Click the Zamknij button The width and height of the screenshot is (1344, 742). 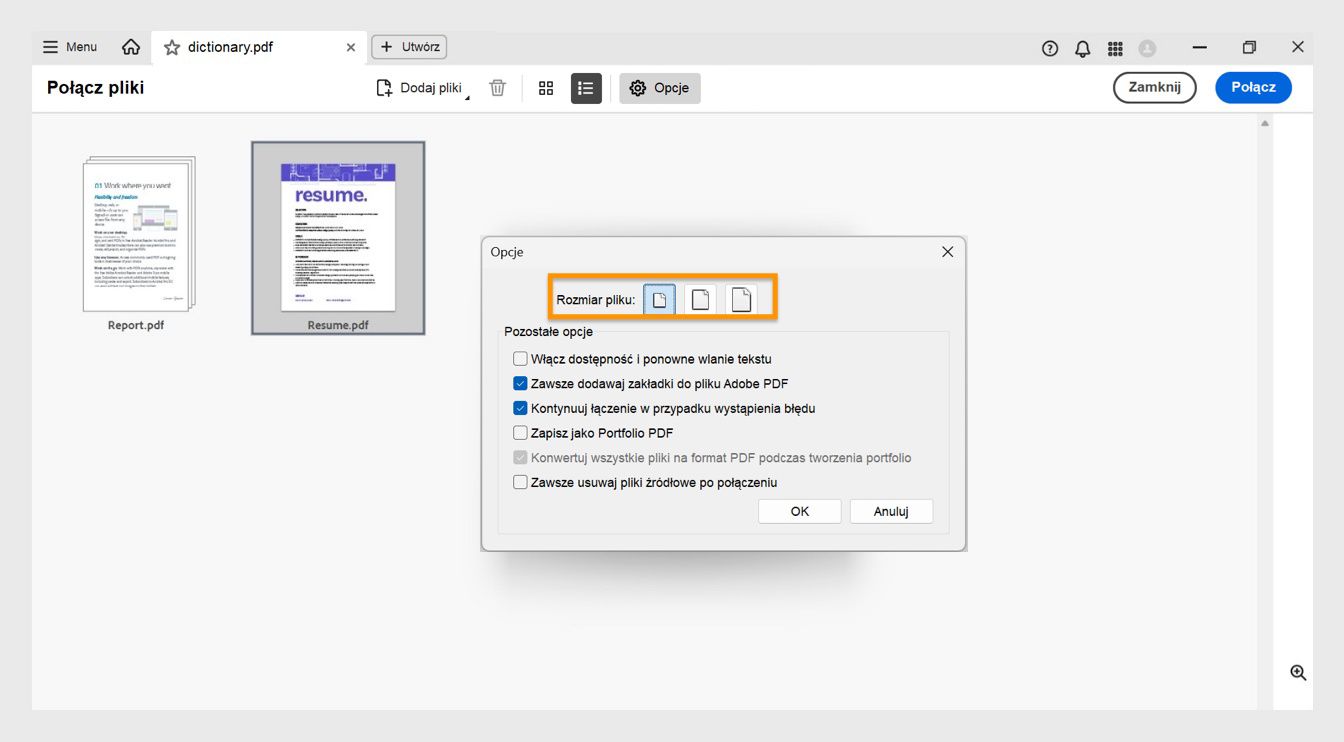coord(1155,87)
